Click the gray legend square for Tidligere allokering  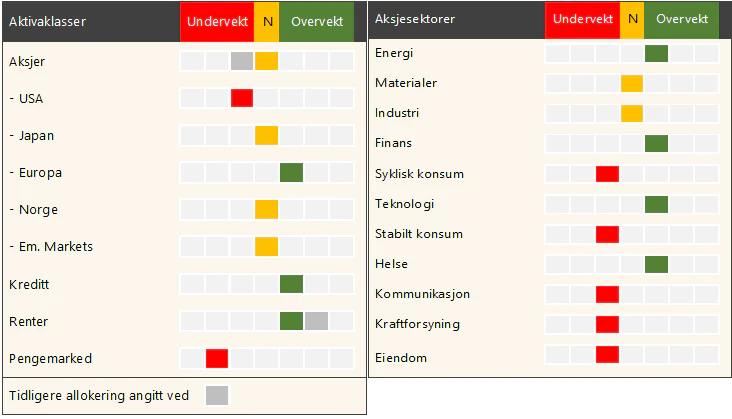pos(217,395)
